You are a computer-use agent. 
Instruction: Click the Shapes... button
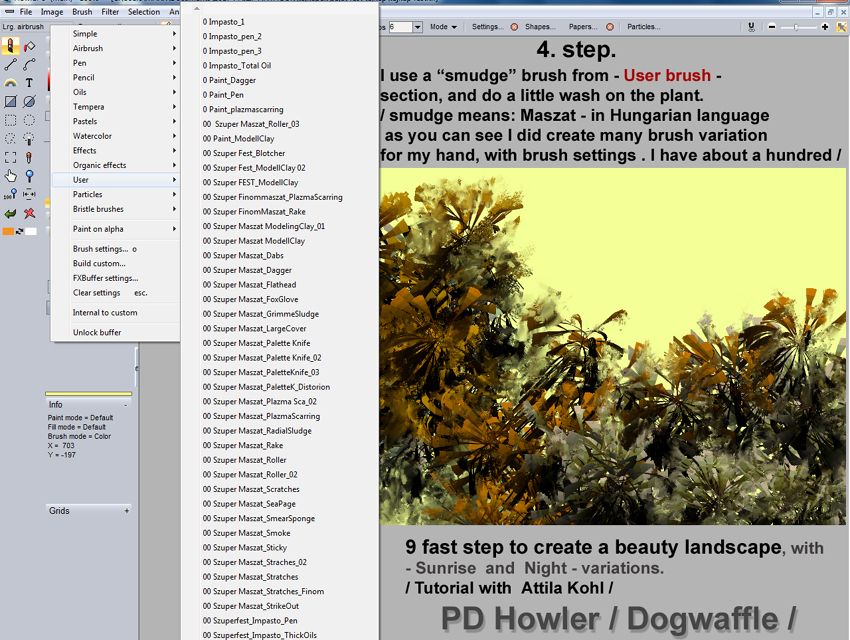[x=540, y=27]
